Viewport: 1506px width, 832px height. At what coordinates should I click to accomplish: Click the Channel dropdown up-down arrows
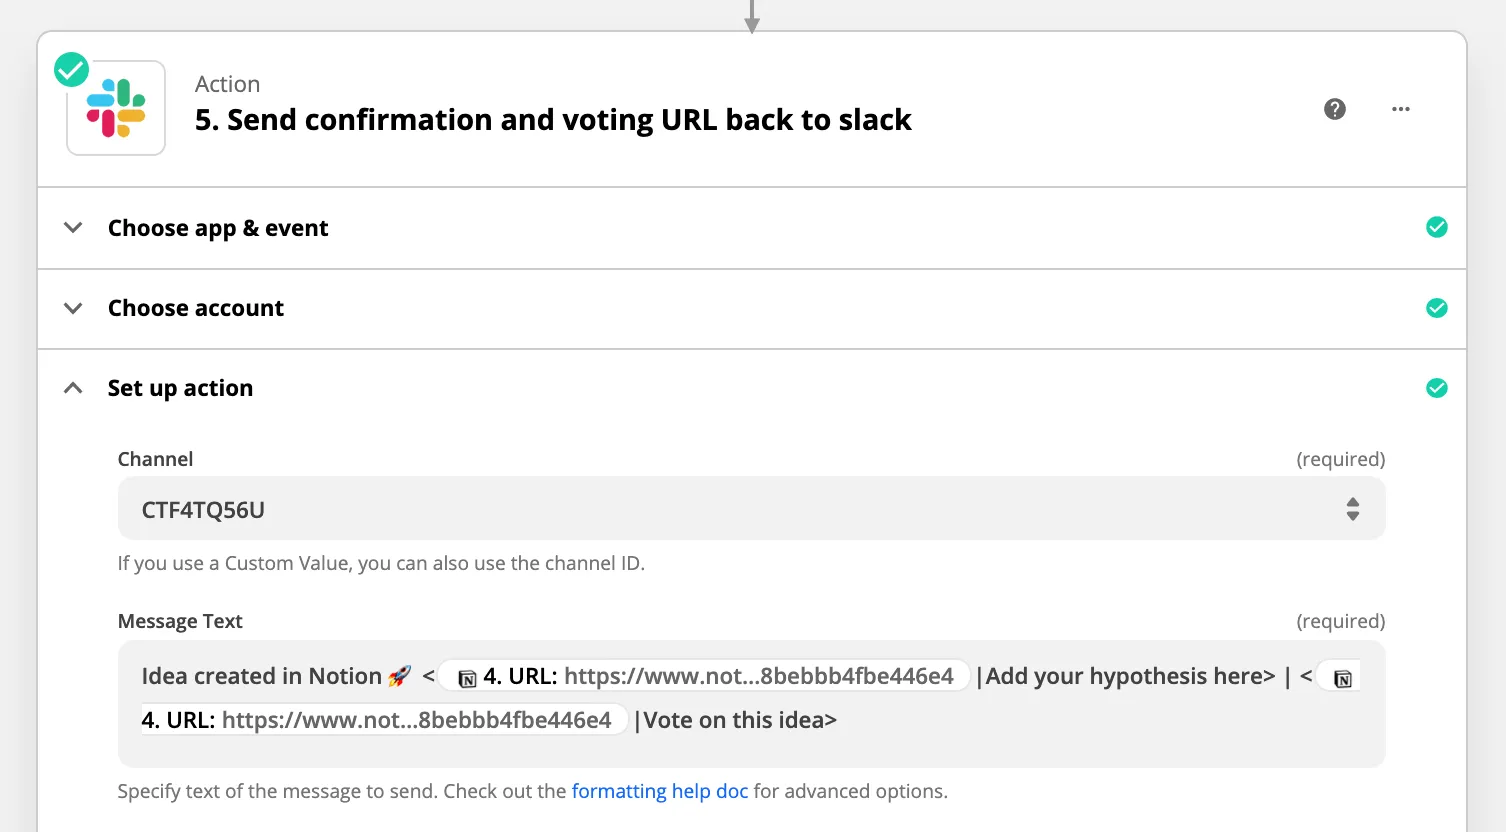coord(1353,509)
